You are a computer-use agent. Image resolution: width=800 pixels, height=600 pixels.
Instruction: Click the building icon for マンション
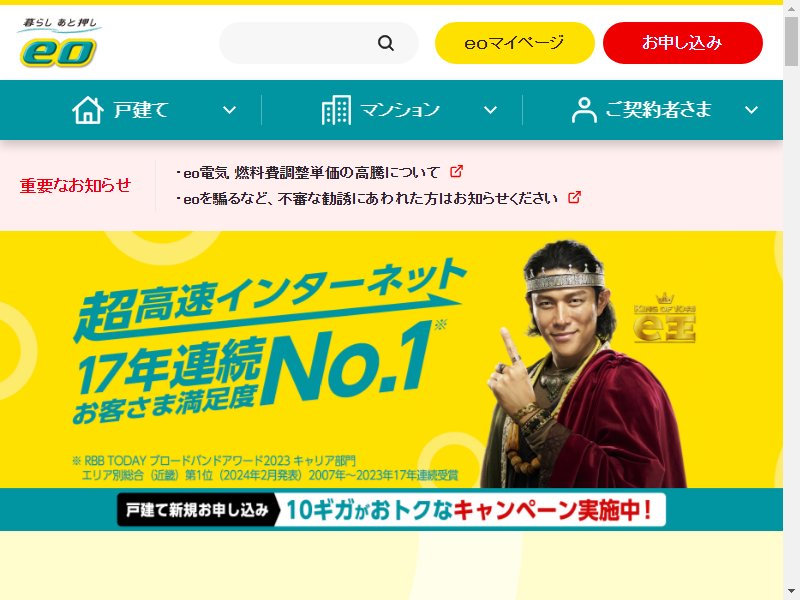pyautogui.click(x=336, y=110)
